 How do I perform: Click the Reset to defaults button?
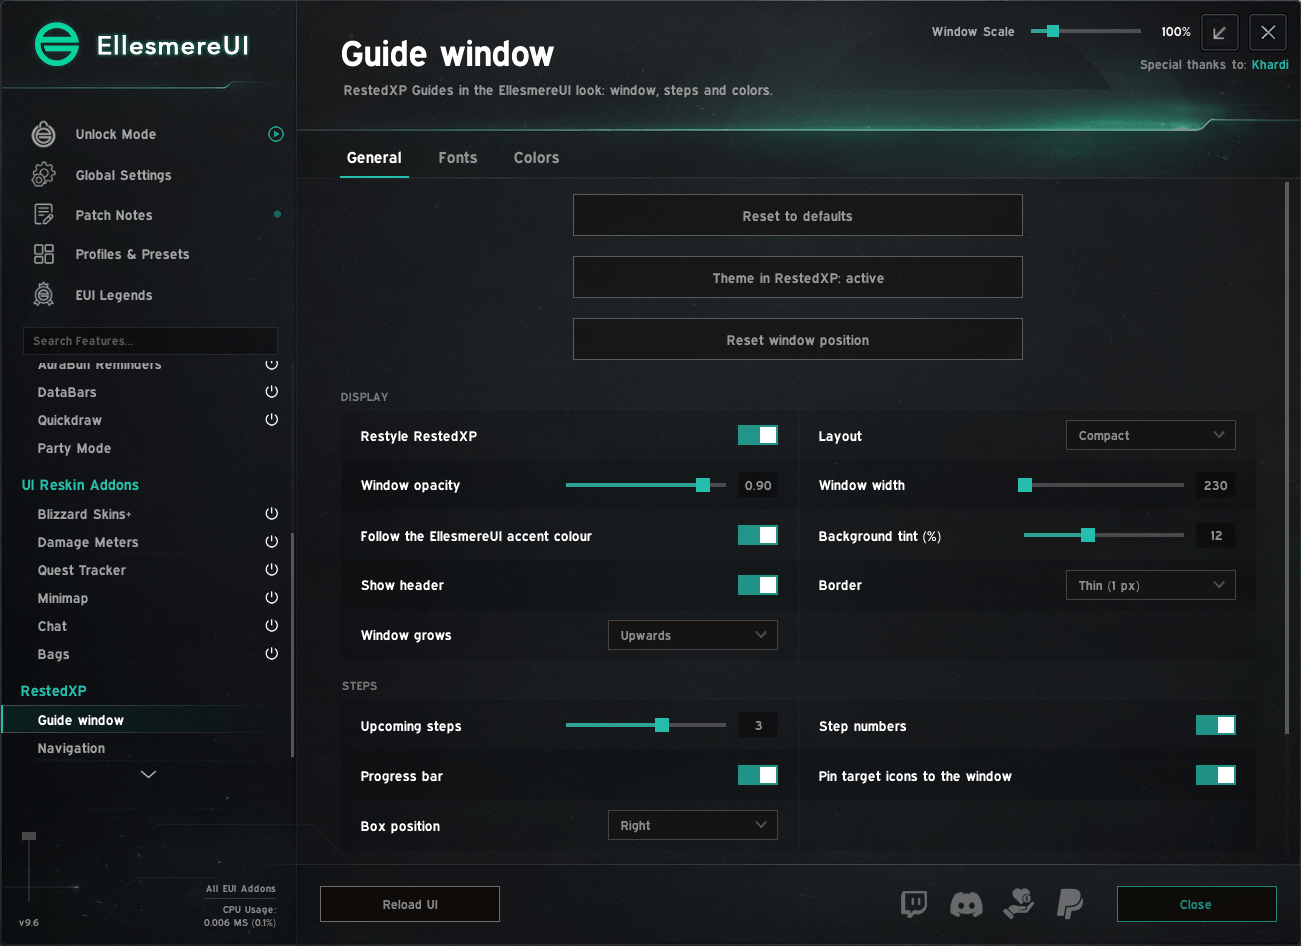pyautogui.click(x=798, y=215)
